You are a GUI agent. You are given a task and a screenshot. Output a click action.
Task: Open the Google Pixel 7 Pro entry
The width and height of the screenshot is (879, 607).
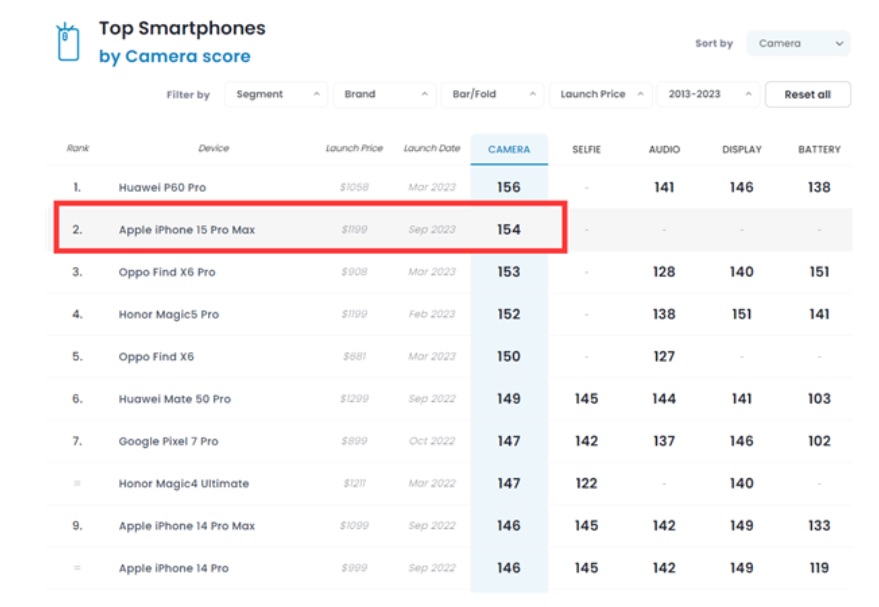click(168, 441)
